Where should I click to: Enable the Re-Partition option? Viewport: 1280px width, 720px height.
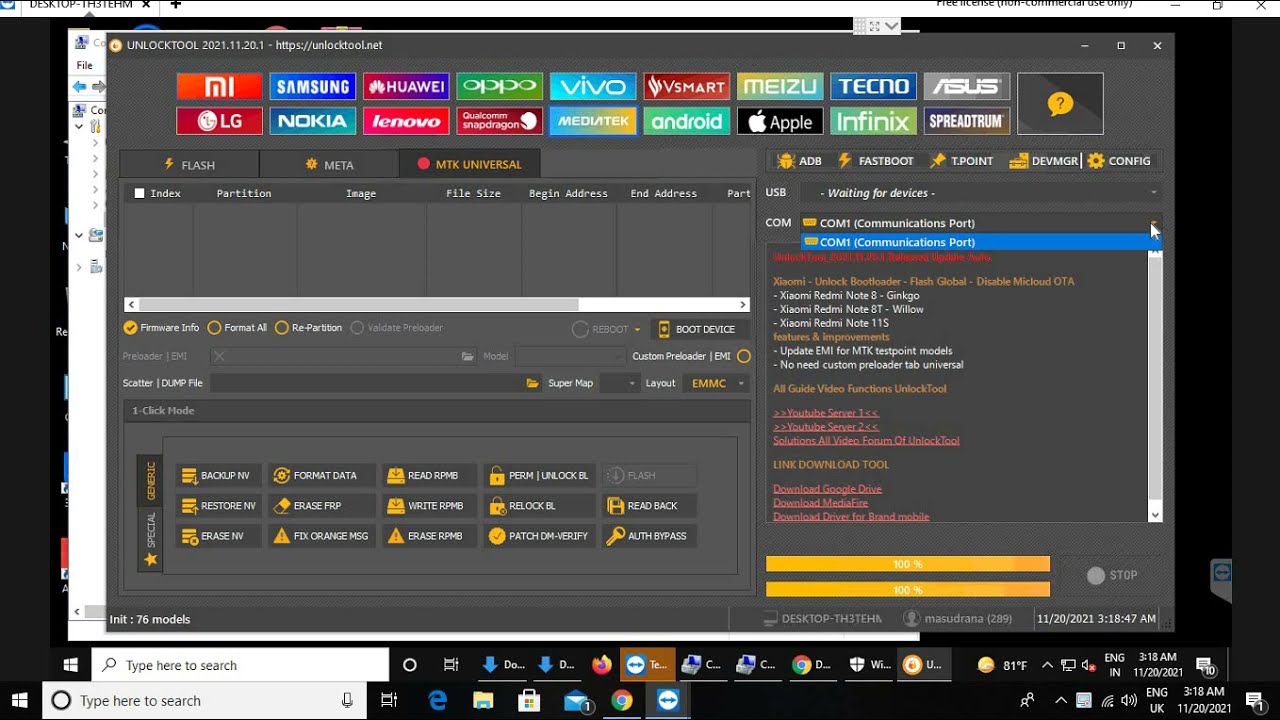[x=309, y=328]
